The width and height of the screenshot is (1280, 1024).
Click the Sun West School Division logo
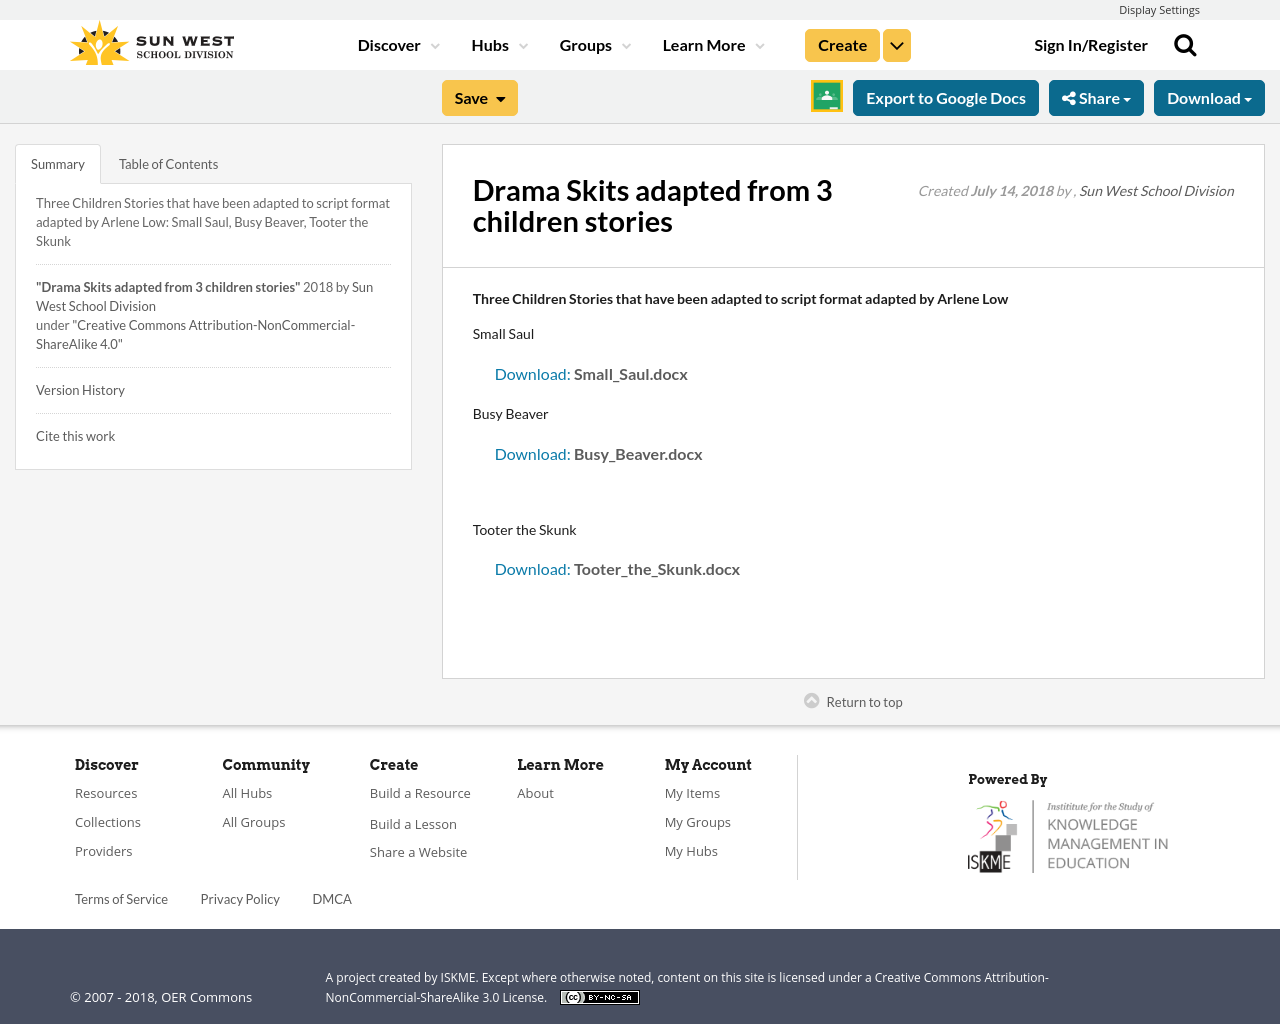(151, 42)
